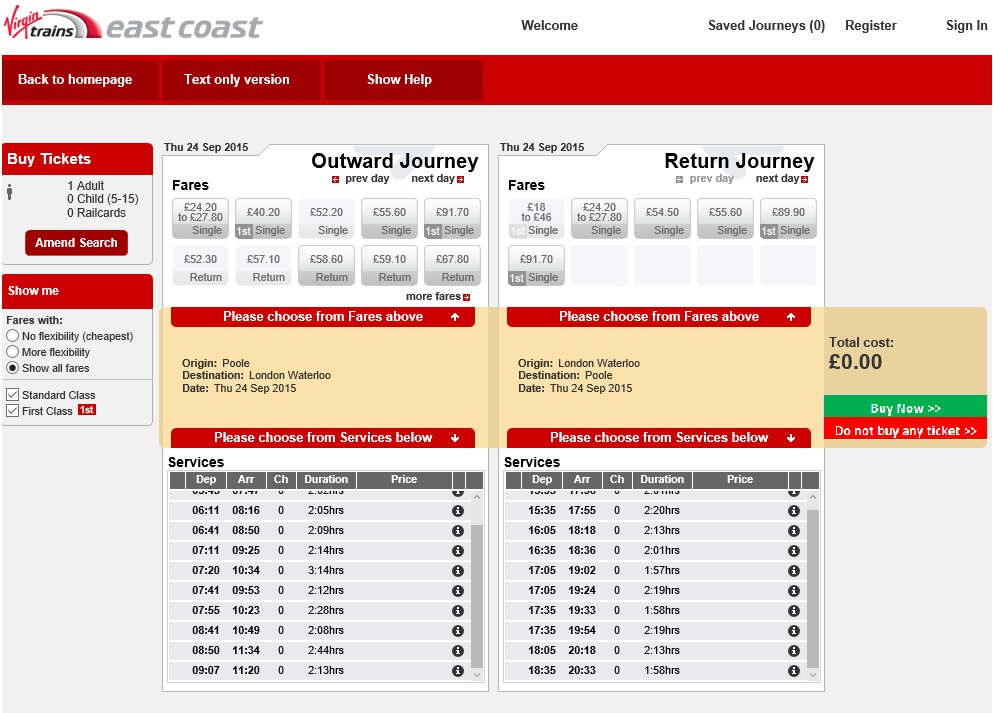Select outward £40.20 1st Single fare
This screenshot has width=993, height=713.
tap(263, 218)
